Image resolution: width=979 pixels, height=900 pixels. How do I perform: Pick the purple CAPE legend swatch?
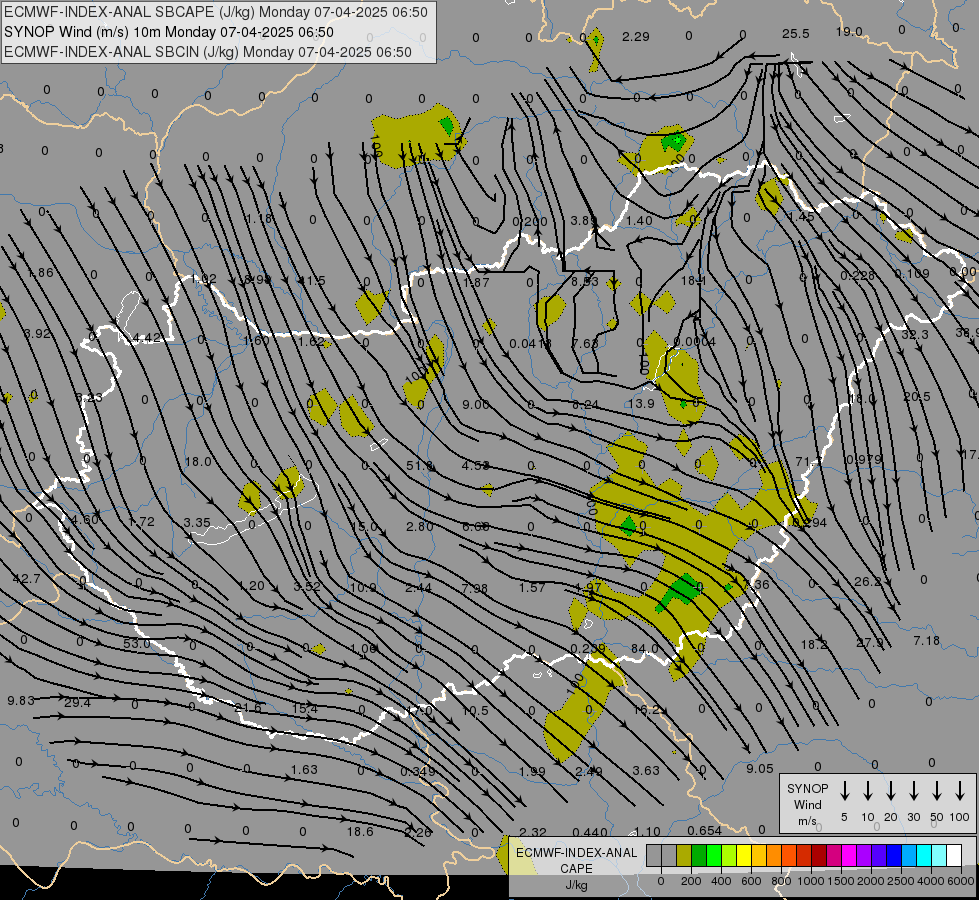(x=863, y=856)
